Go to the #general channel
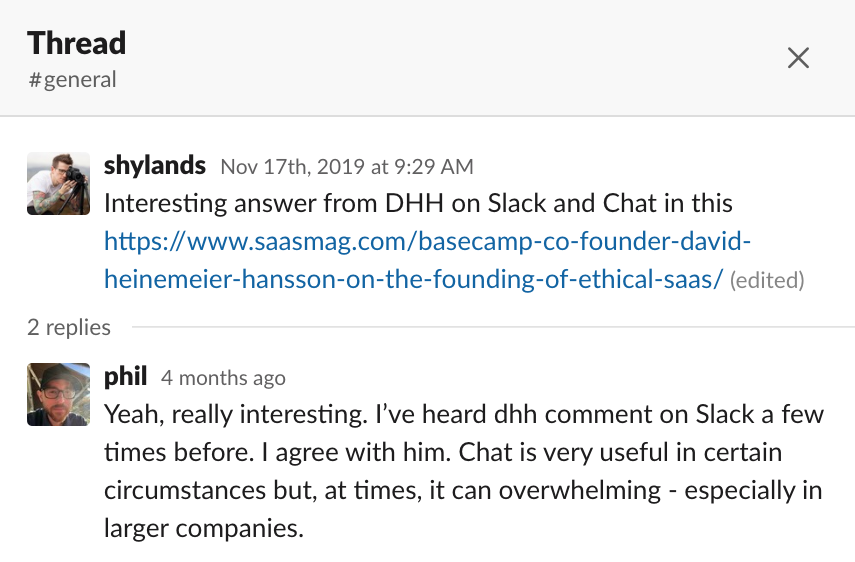Screen dimensions: 855x562 [x=72, y=80]
